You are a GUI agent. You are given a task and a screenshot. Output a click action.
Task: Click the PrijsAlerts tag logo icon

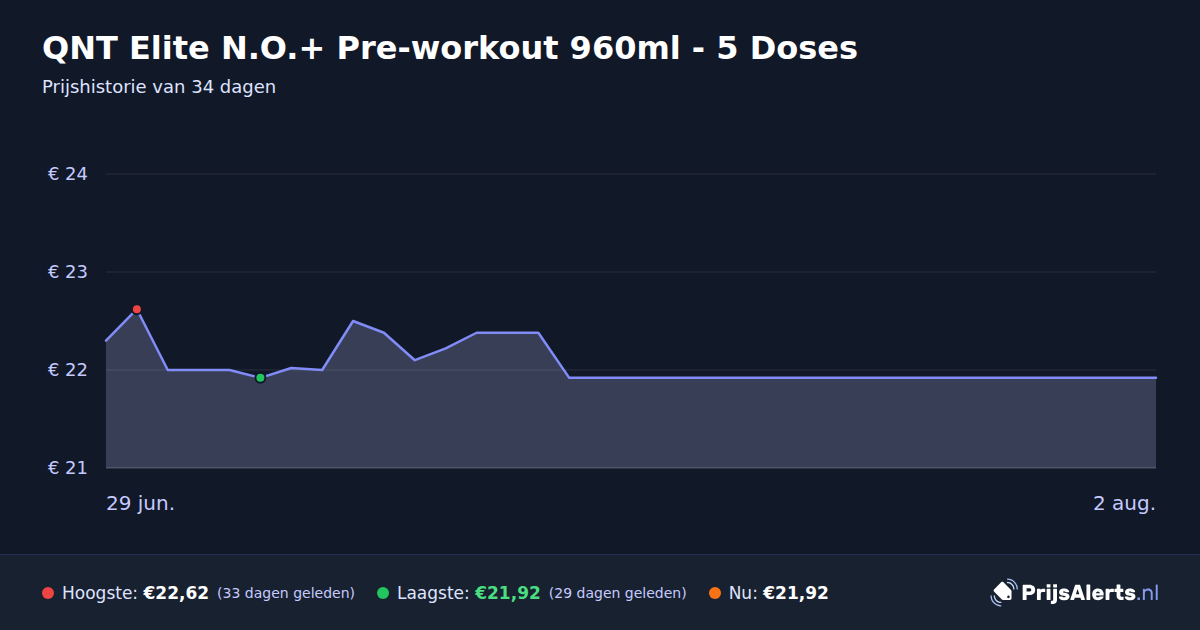[1003, 593]
